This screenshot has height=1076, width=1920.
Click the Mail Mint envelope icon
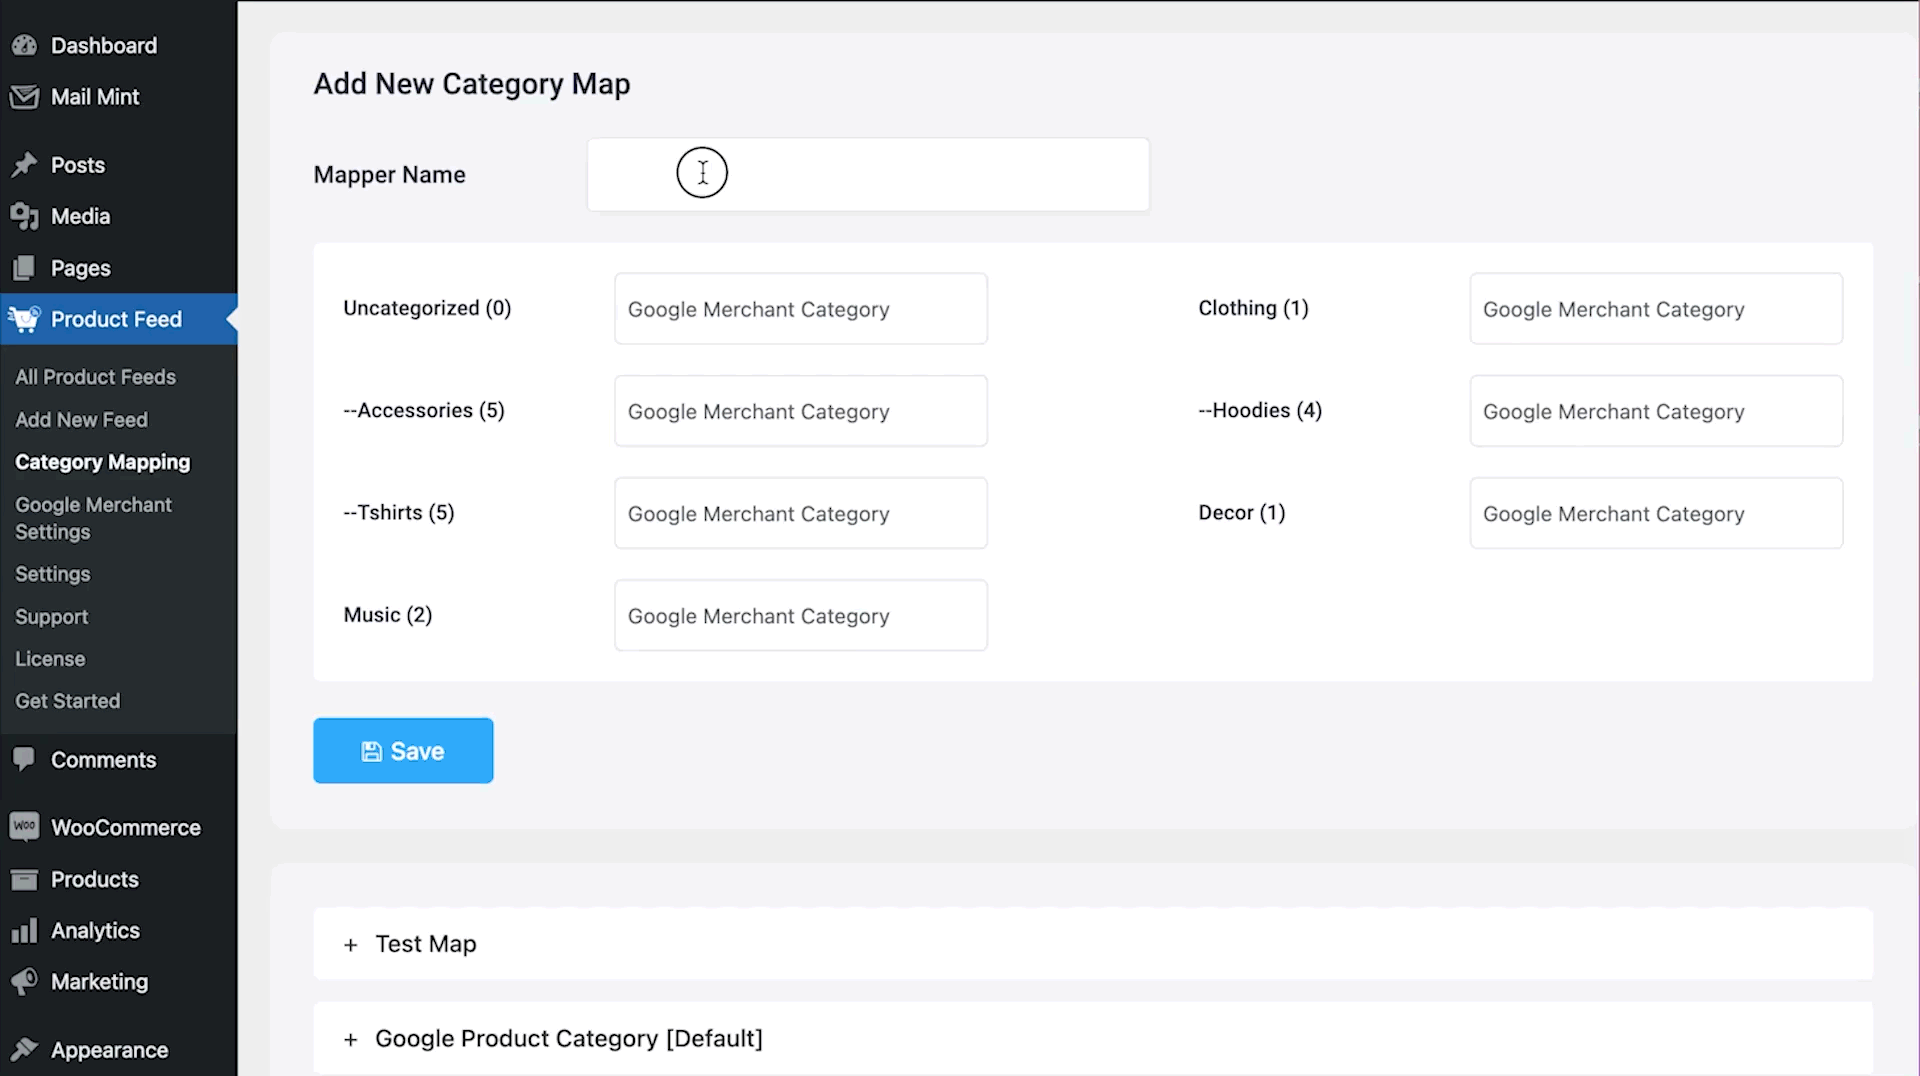[24, 97]
